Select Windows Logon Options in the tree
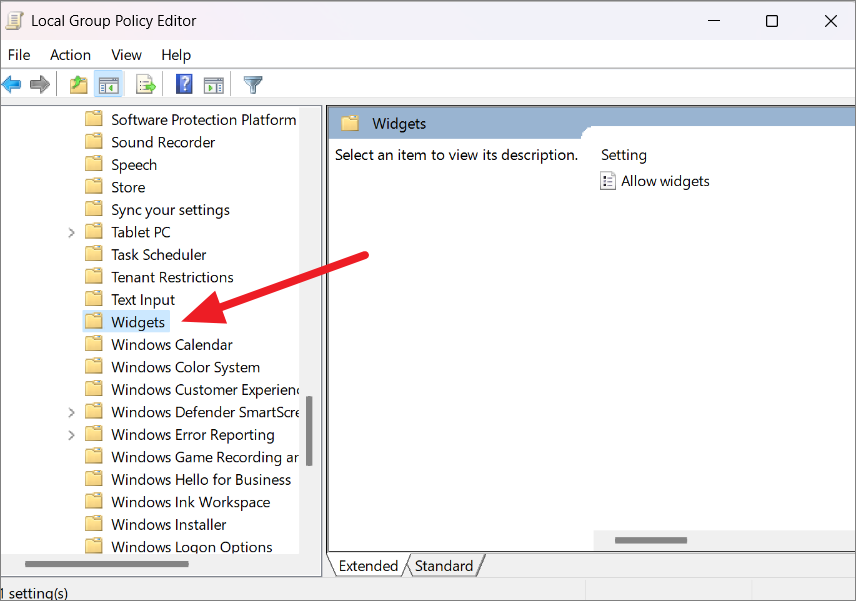Viewport: 856px width, 601px height. coord(192,546)
